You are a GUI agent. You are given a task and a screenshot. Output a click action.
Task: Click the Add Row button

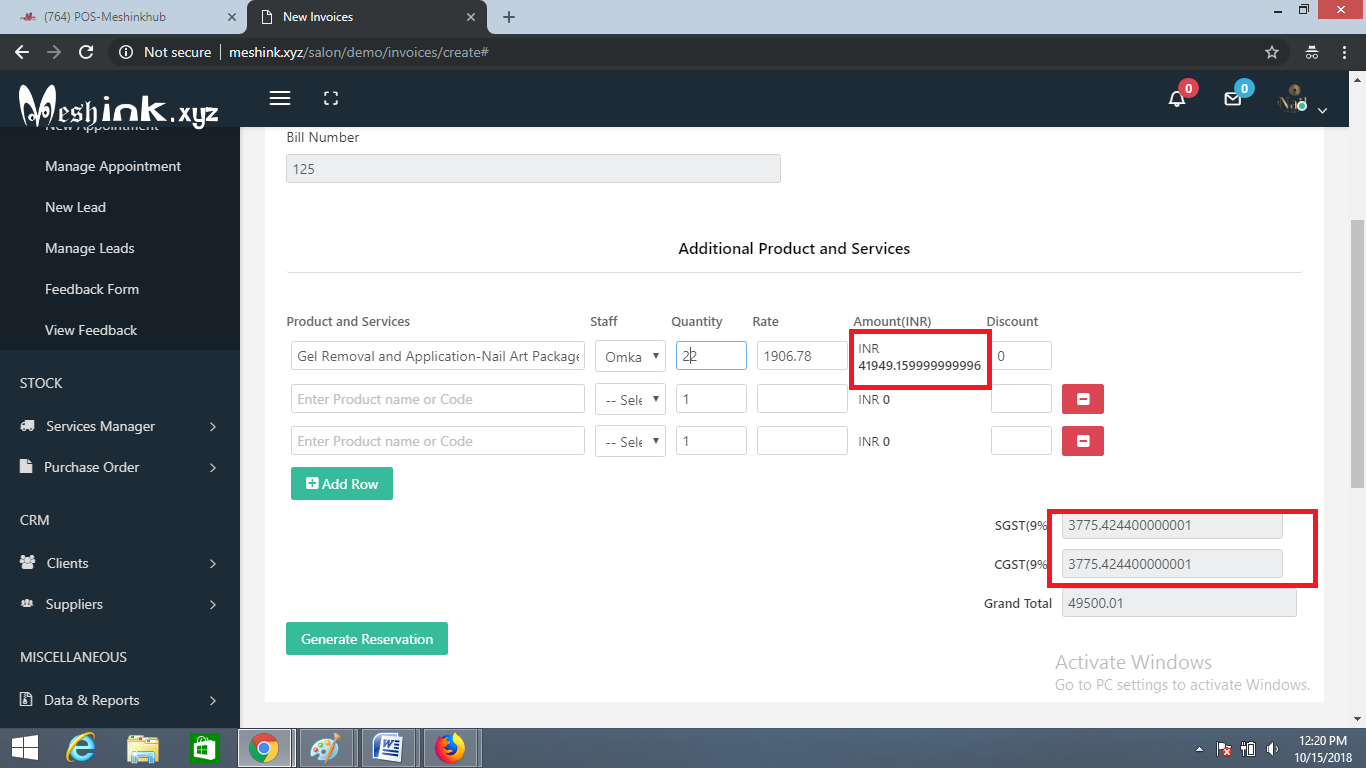pyautogui.click(x=342, y=483)
